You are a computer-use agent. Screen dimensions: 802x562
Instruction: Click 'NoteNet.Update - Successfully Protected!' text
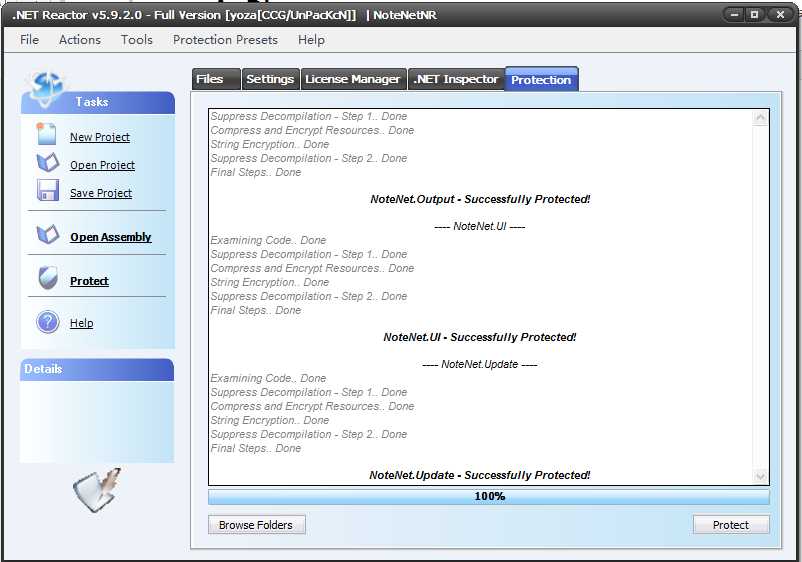(x=480, y=476)
